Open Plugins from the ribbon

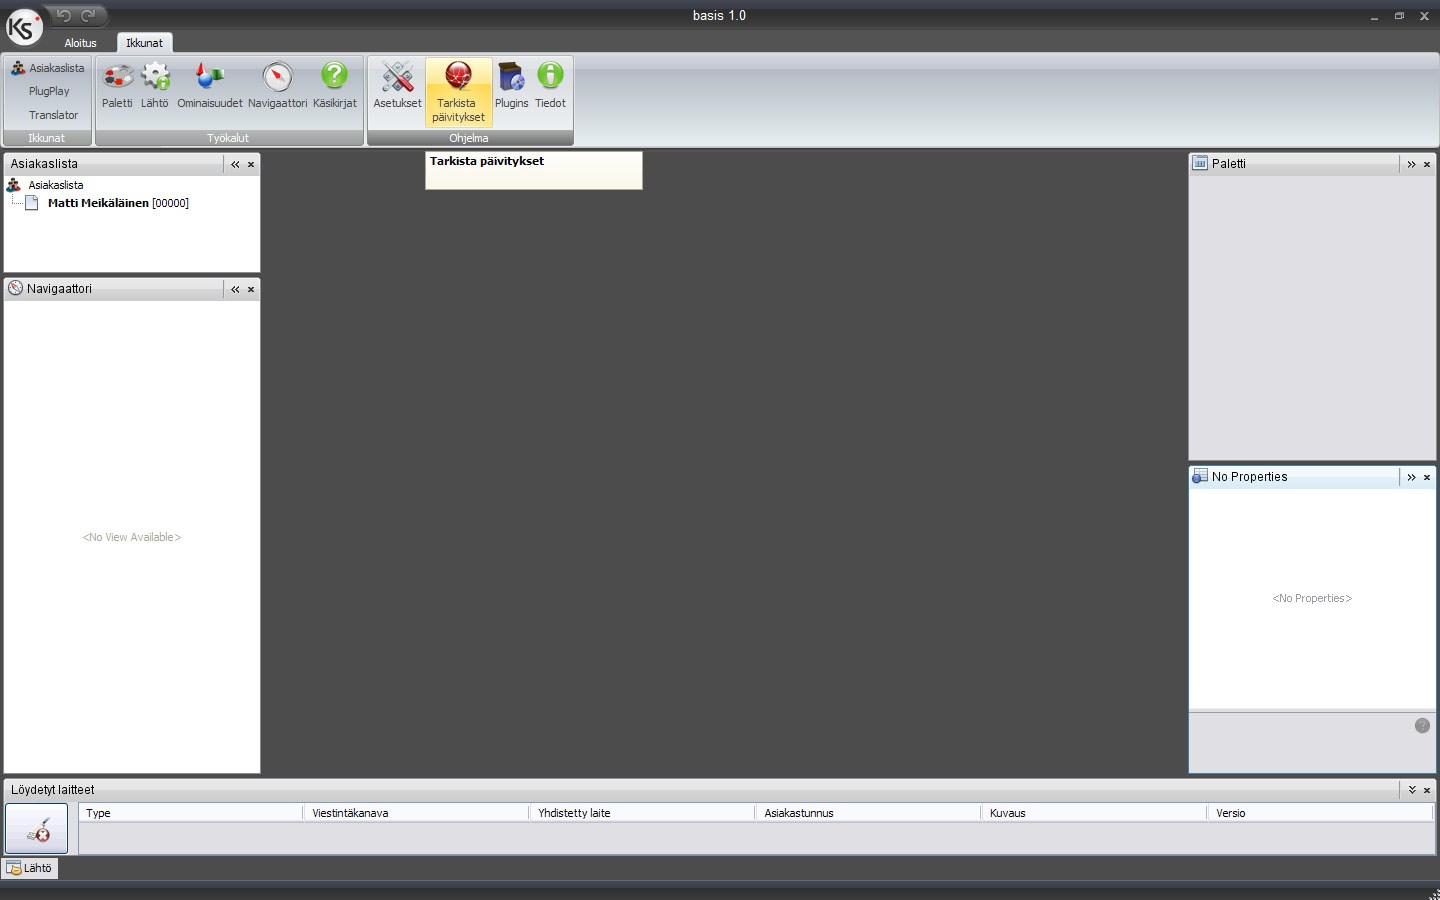[x=511, y=86]
